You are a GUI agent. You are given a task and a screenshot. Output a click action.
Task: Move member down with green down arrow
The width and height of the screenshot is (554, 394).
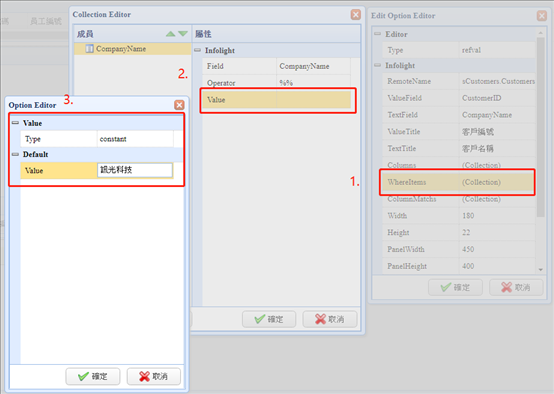(x=183, y=34)
